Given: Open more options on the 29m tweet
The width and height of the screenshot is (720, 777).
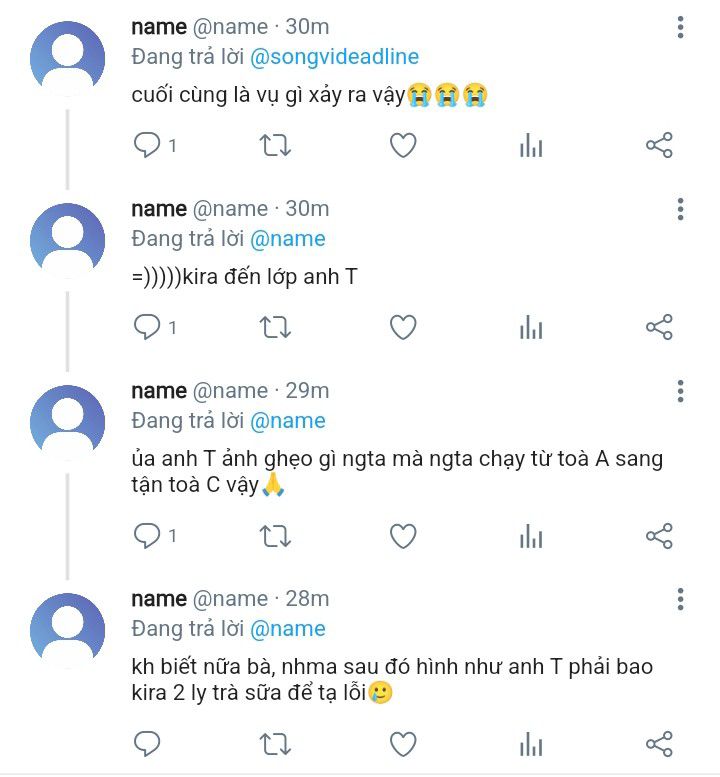Looking at the screenshot, I should (680, 391).
